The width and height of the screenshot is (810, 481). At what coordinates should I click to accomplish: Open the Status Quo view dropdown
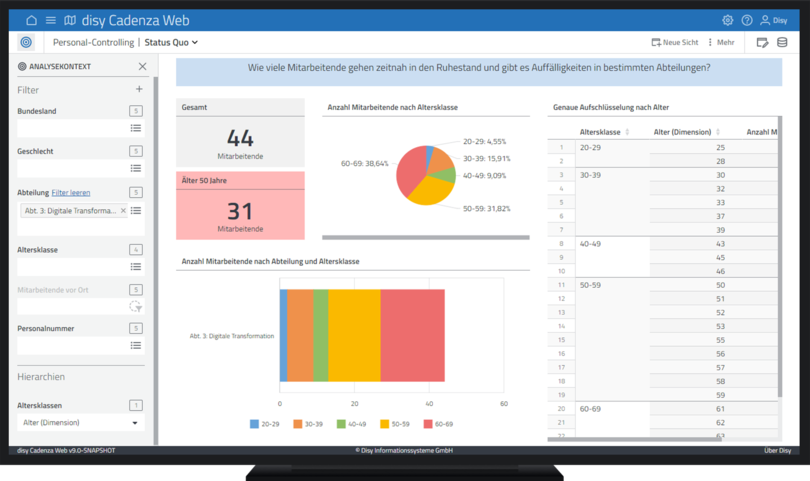click(171, 42)
